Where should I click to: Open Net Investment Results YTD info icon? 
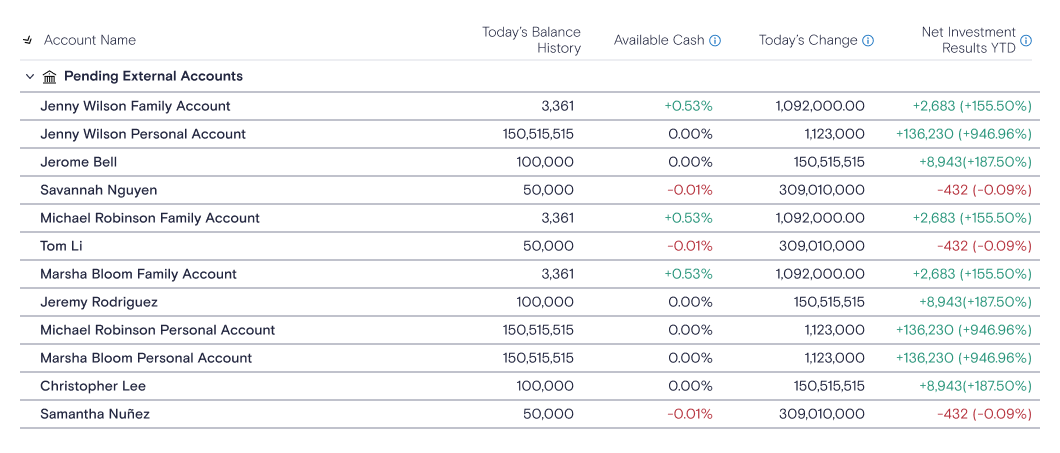pos(1026,41)
